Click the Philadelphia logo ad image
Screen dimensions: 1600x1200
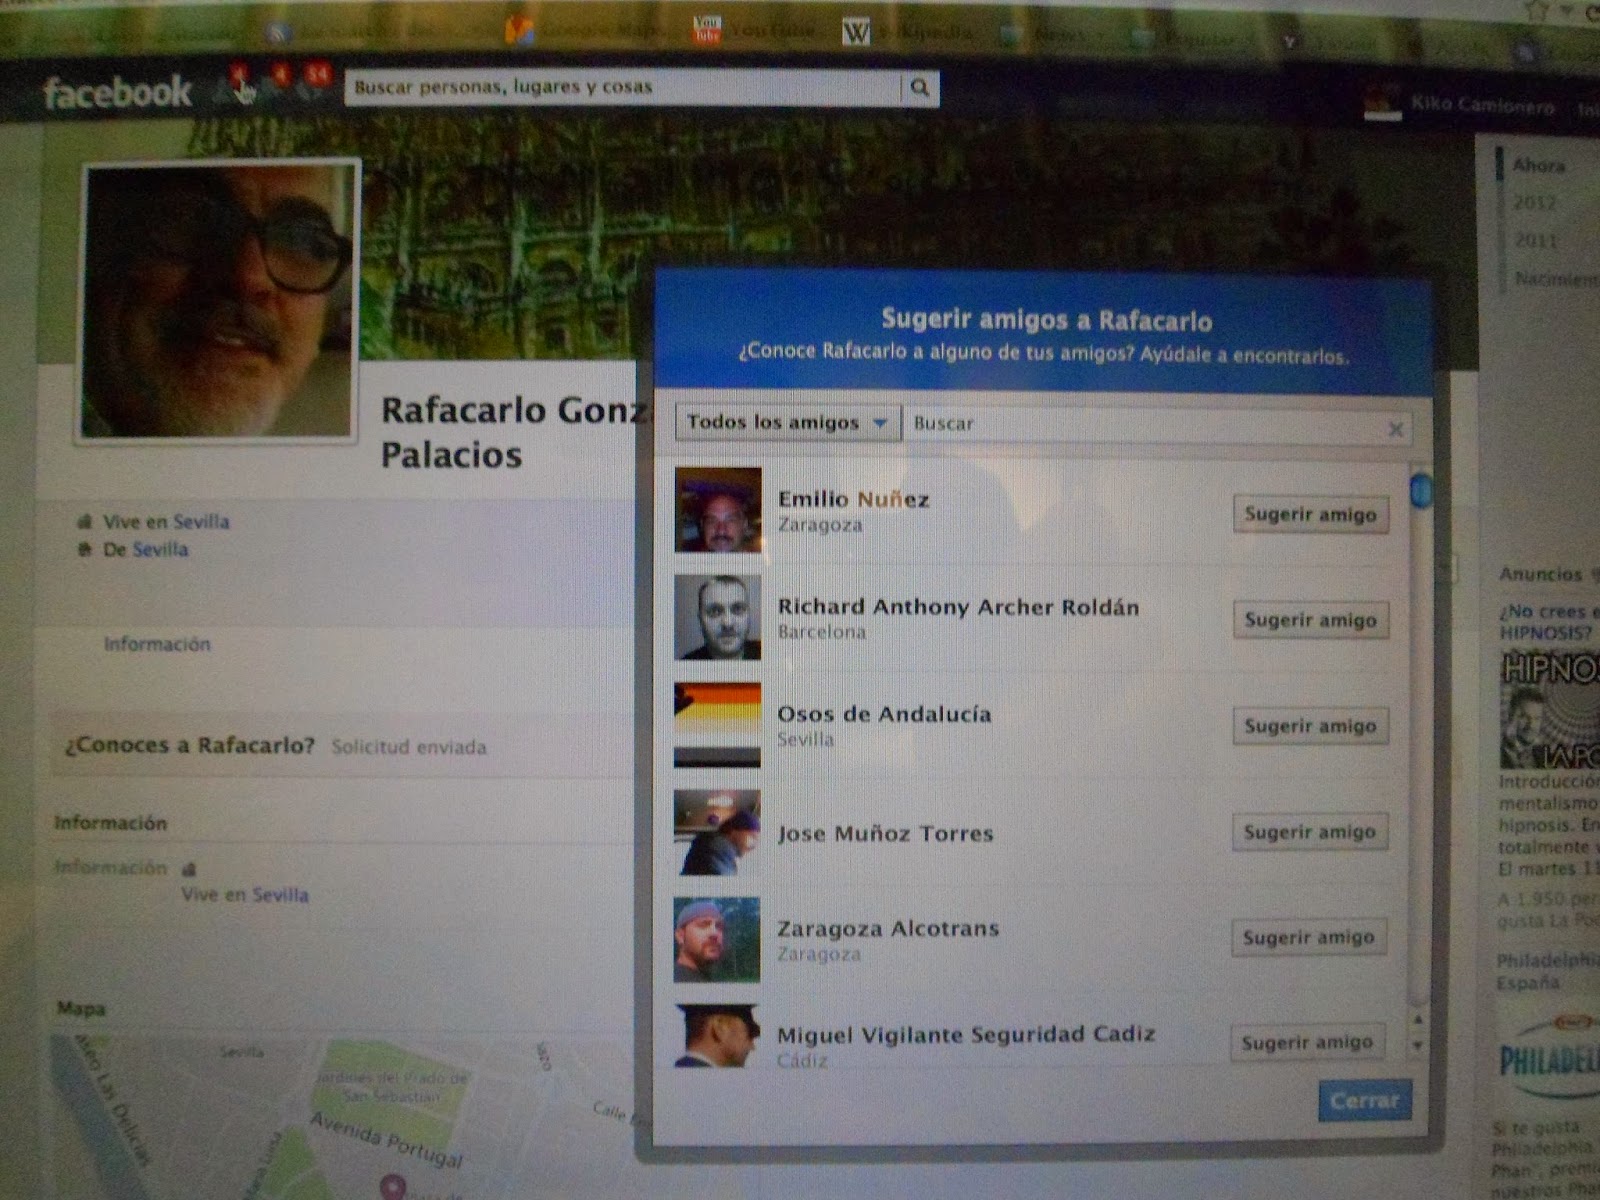click(x=1550, y=1055)
